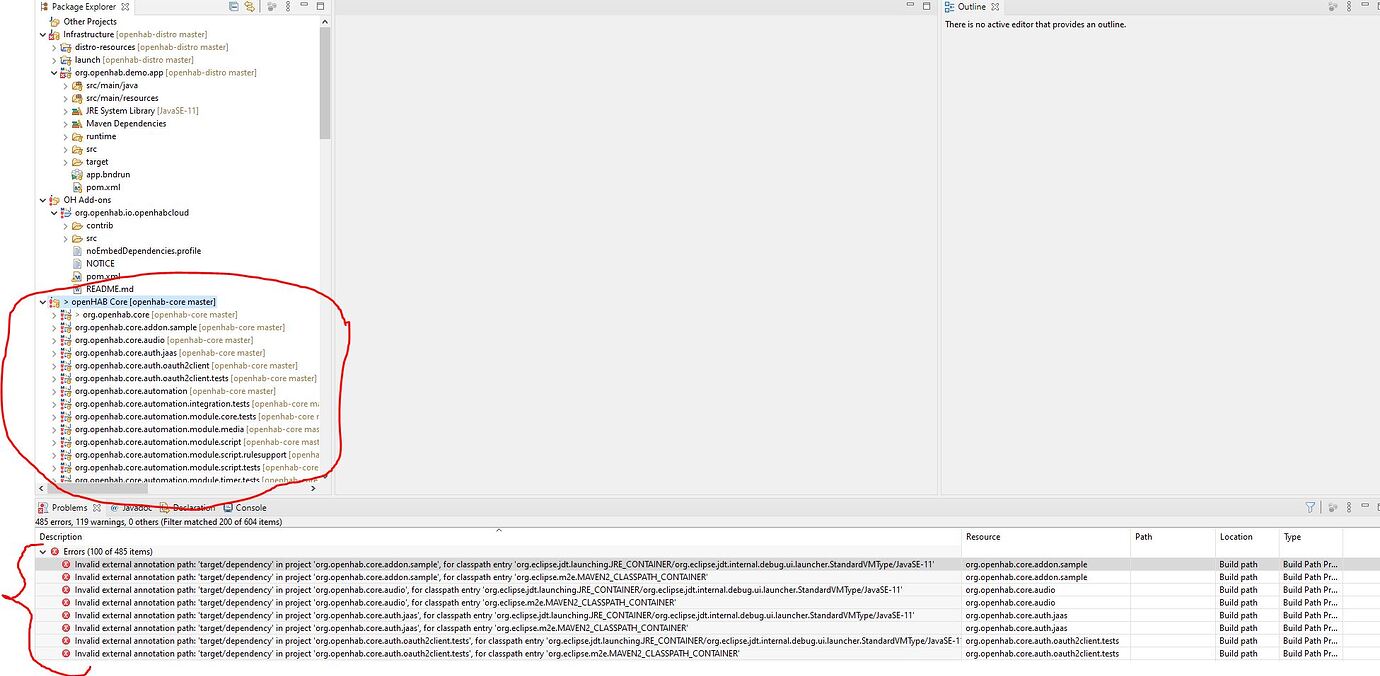1380x676 pixels.
Task: Open the filters icon in Problems view
Action: (x=1310, y=507)
